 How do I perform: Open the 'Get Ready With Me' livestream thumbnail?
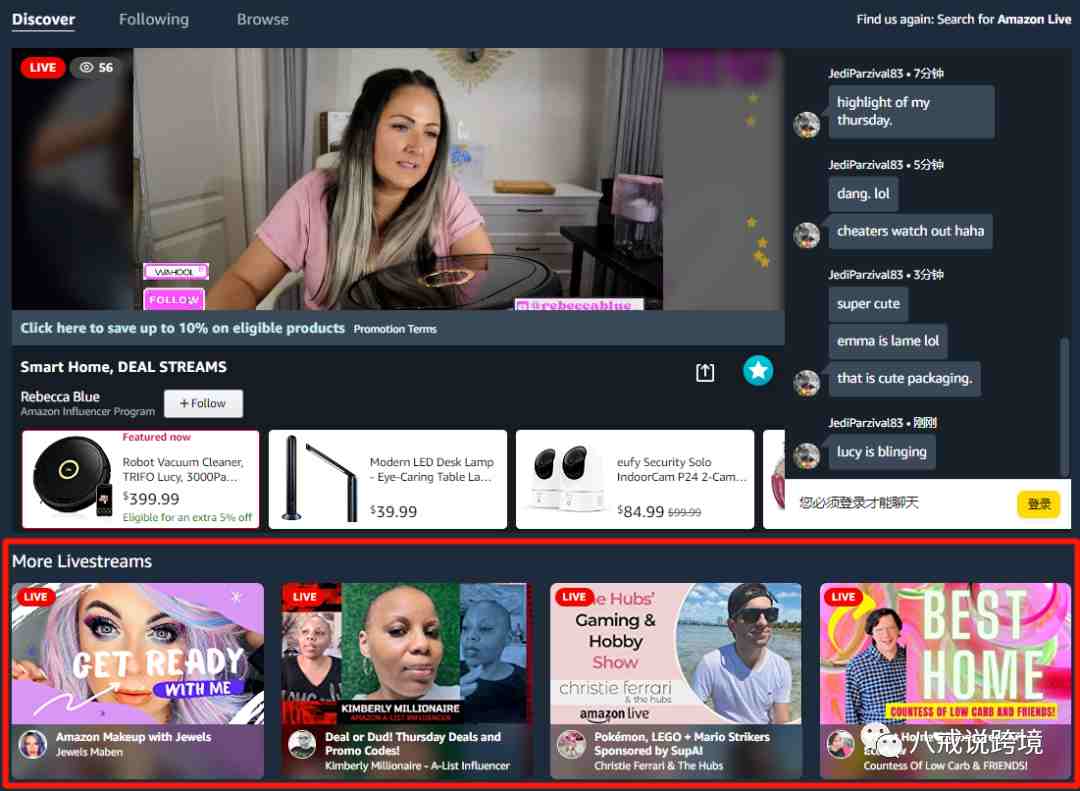[138, 654]
